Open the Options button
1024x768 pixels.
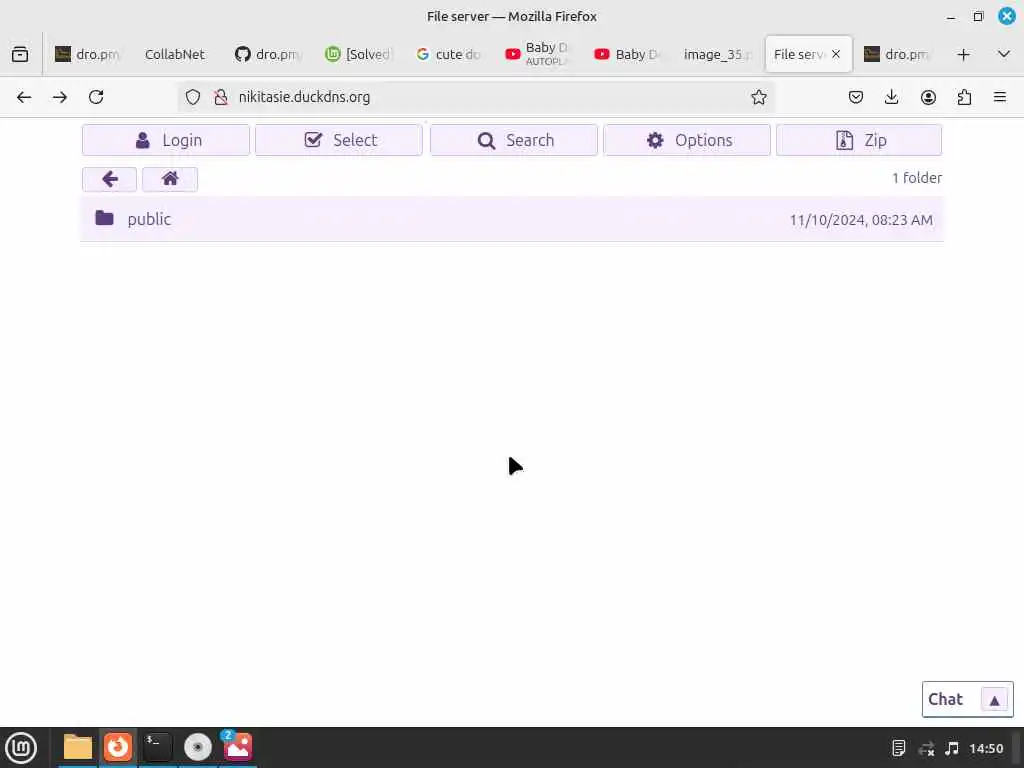click(x=687, y=140)
